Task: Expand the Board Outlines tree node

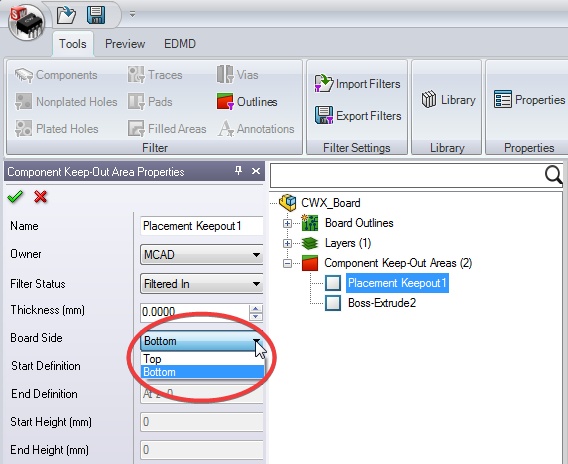Action: [x=287, y=223]
